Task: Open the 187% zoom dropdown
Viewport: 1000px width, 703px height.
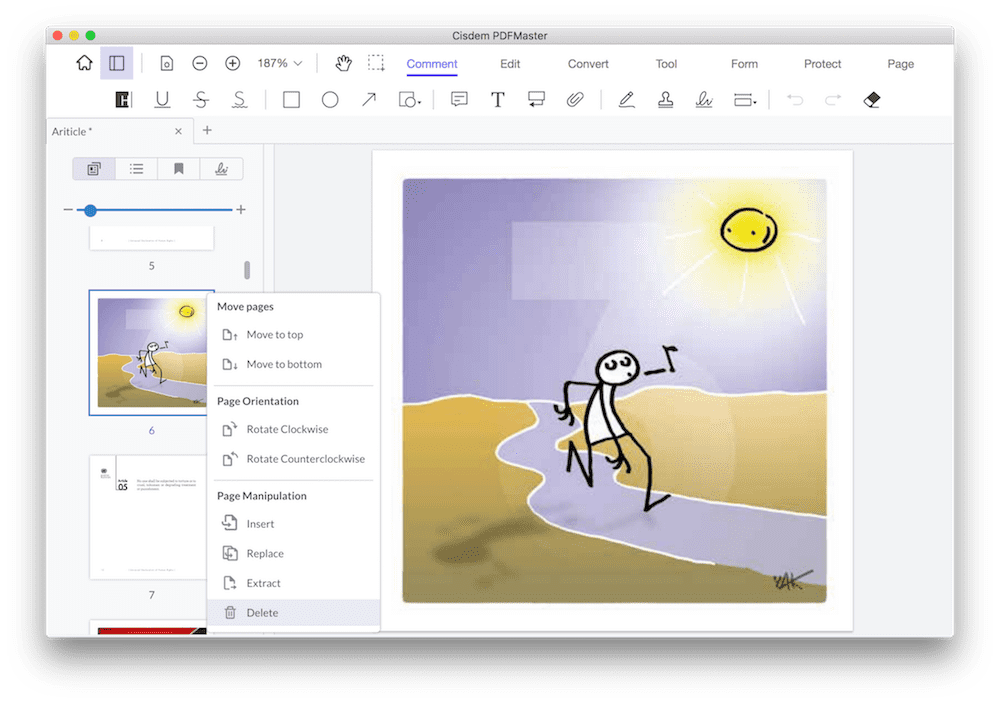Action: pos(279,63)
